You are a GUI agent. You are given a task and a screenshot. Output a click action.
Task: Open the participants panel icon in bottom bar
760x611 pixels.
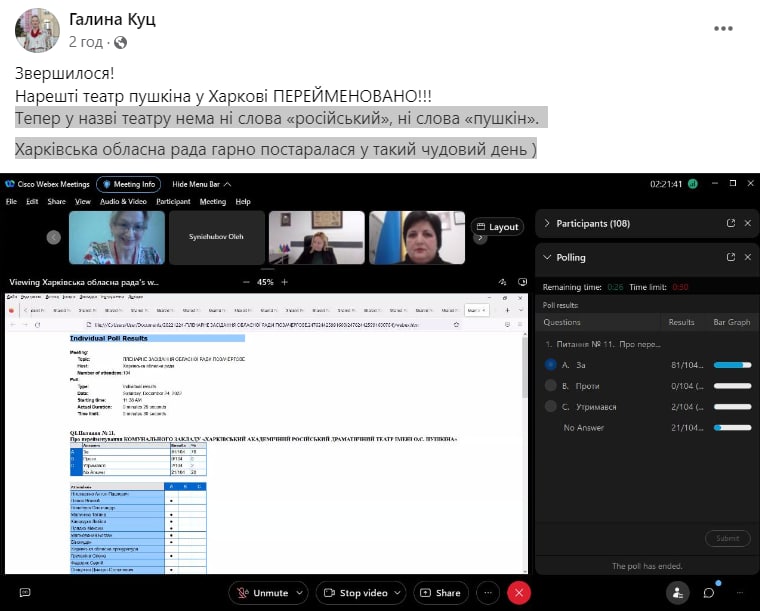678,593
